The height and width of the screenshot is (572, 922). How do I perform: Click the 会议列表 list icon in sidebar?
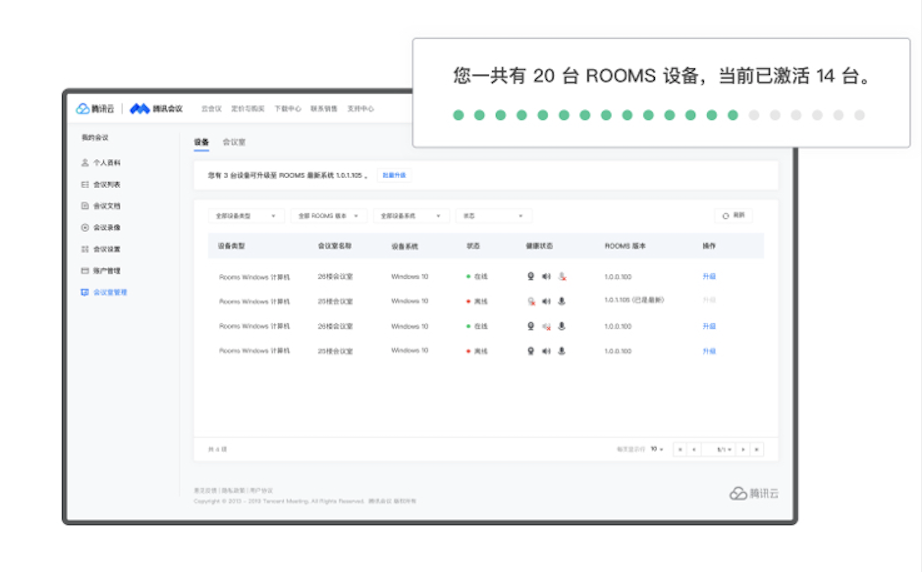(85, 184)
